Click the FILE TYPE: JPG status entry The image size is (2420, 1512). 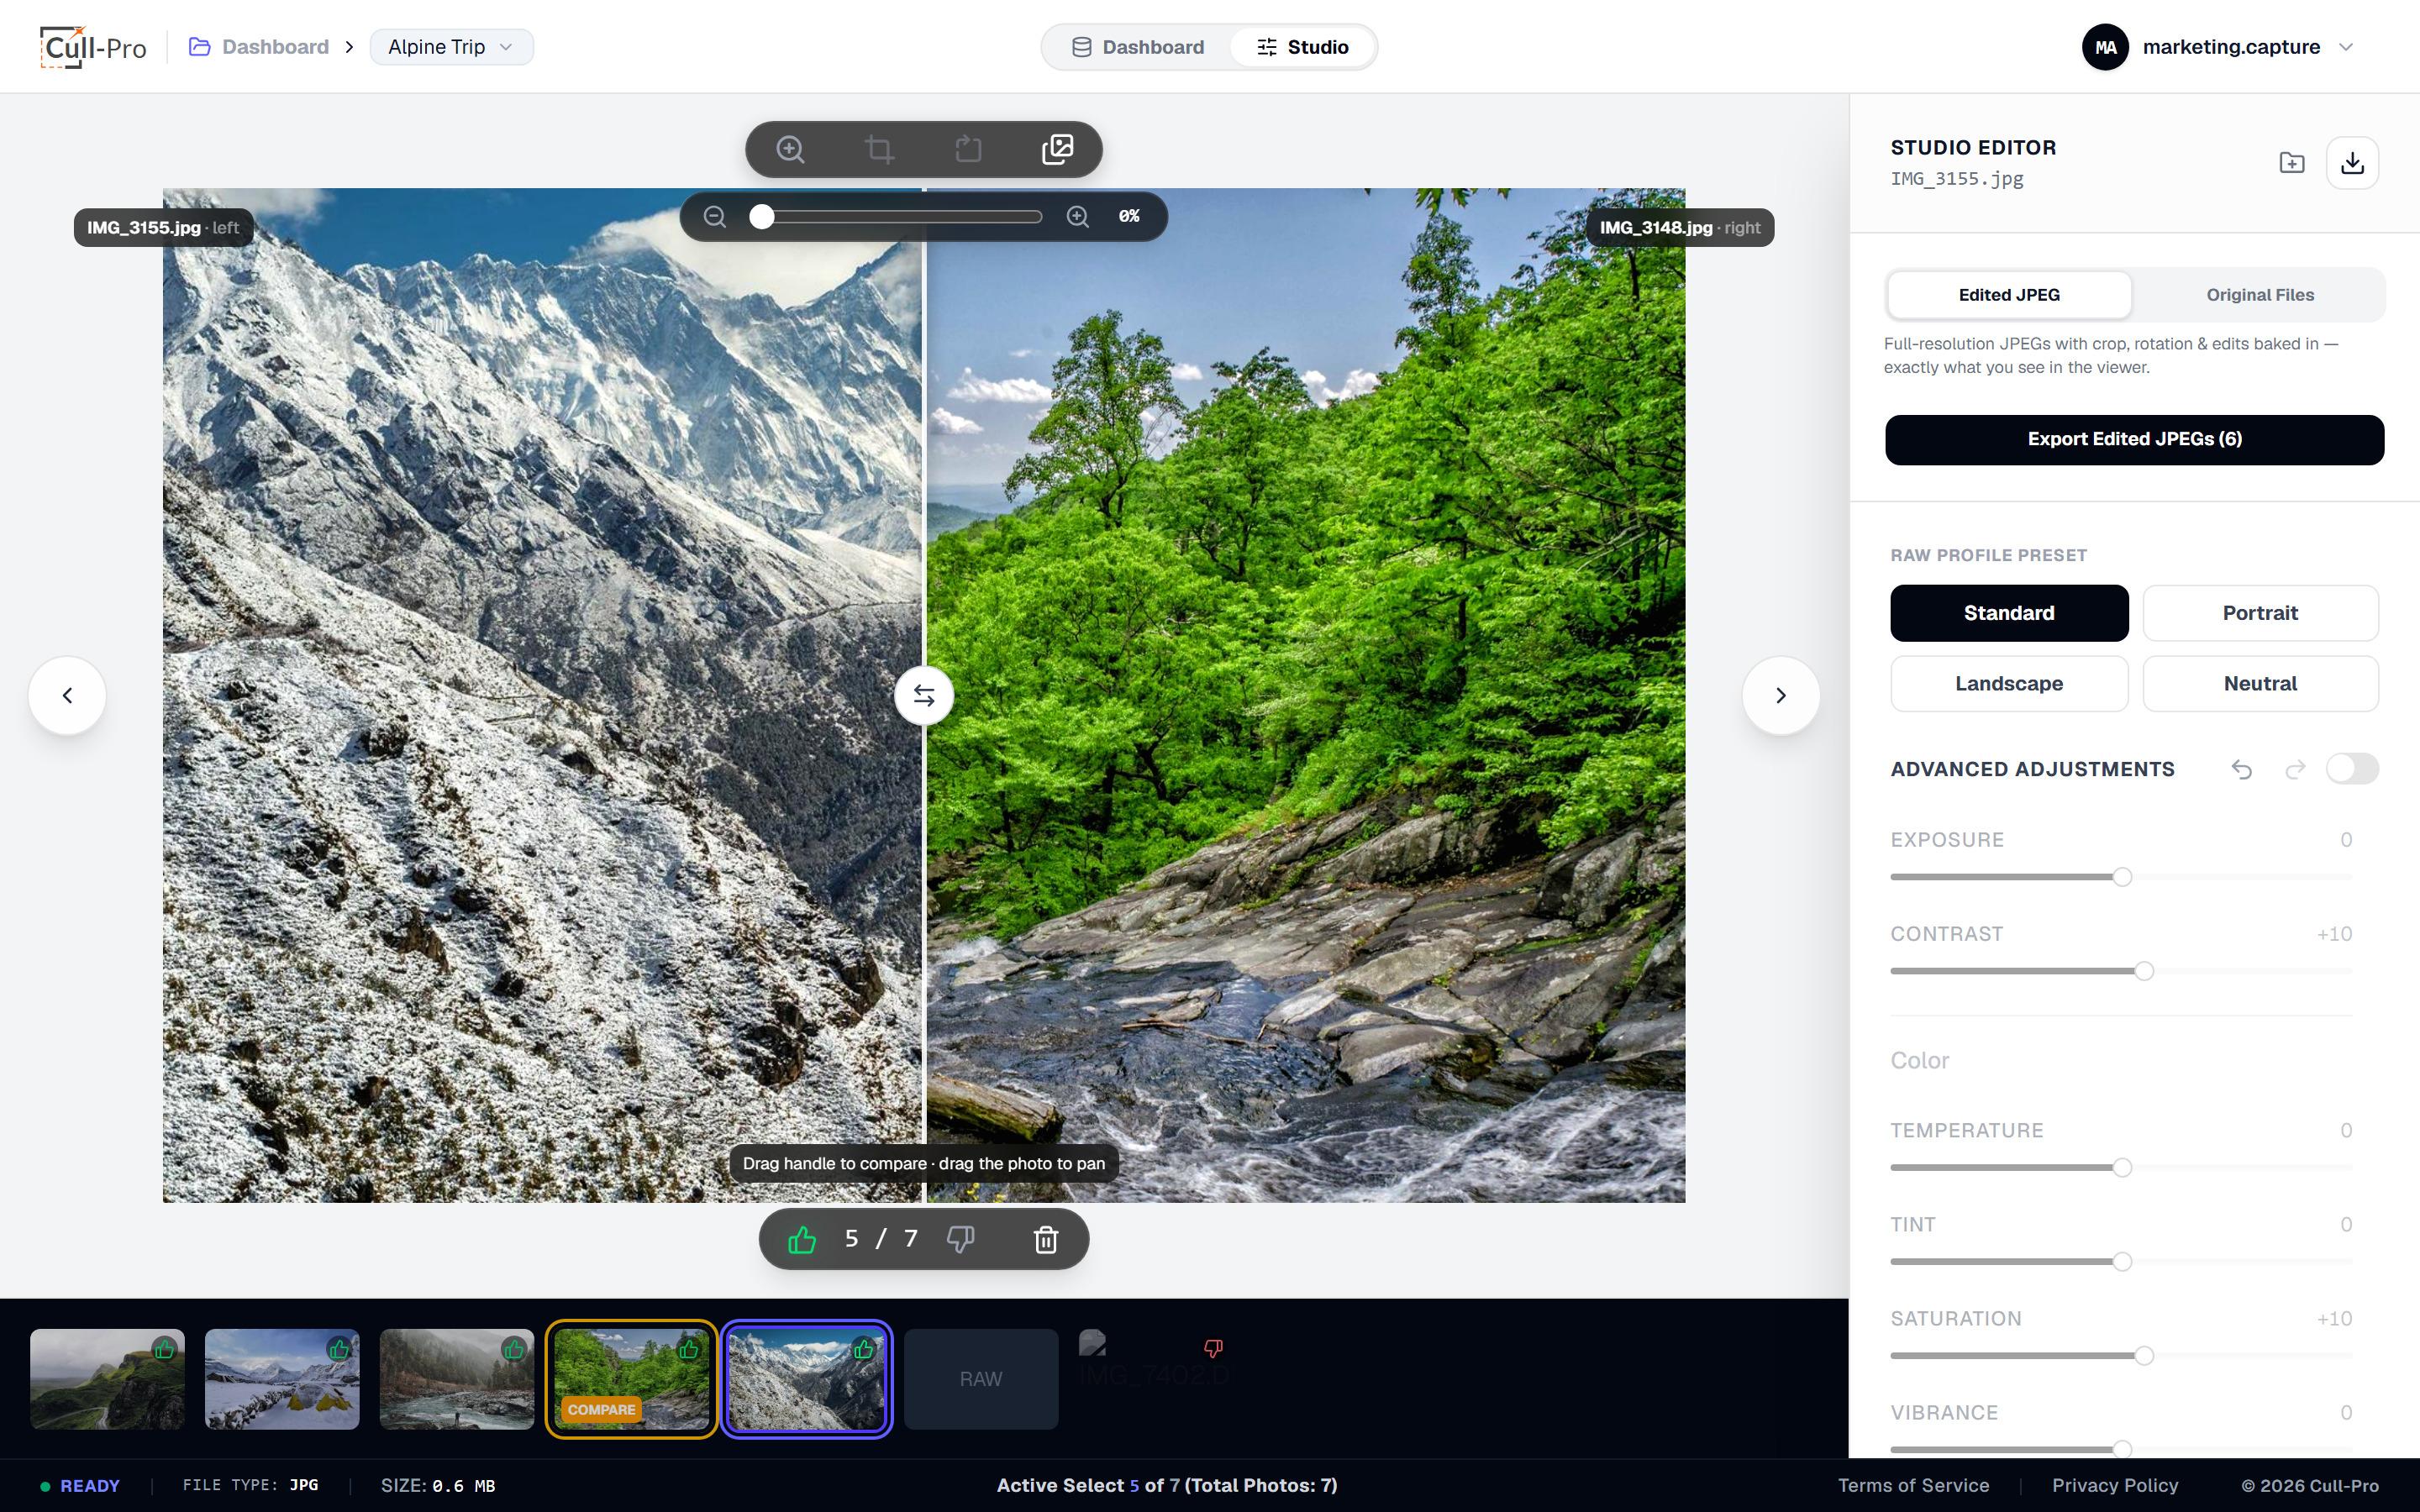point(250,1486)
